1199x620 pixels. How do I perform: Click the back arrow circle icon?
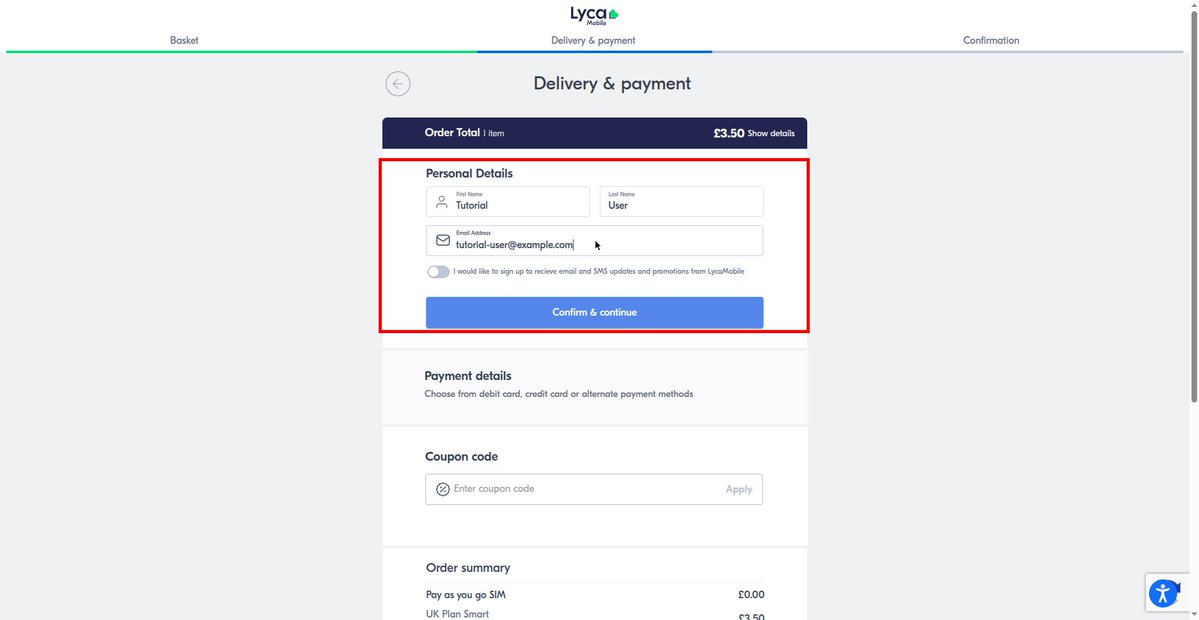click(x=398, y=83)
